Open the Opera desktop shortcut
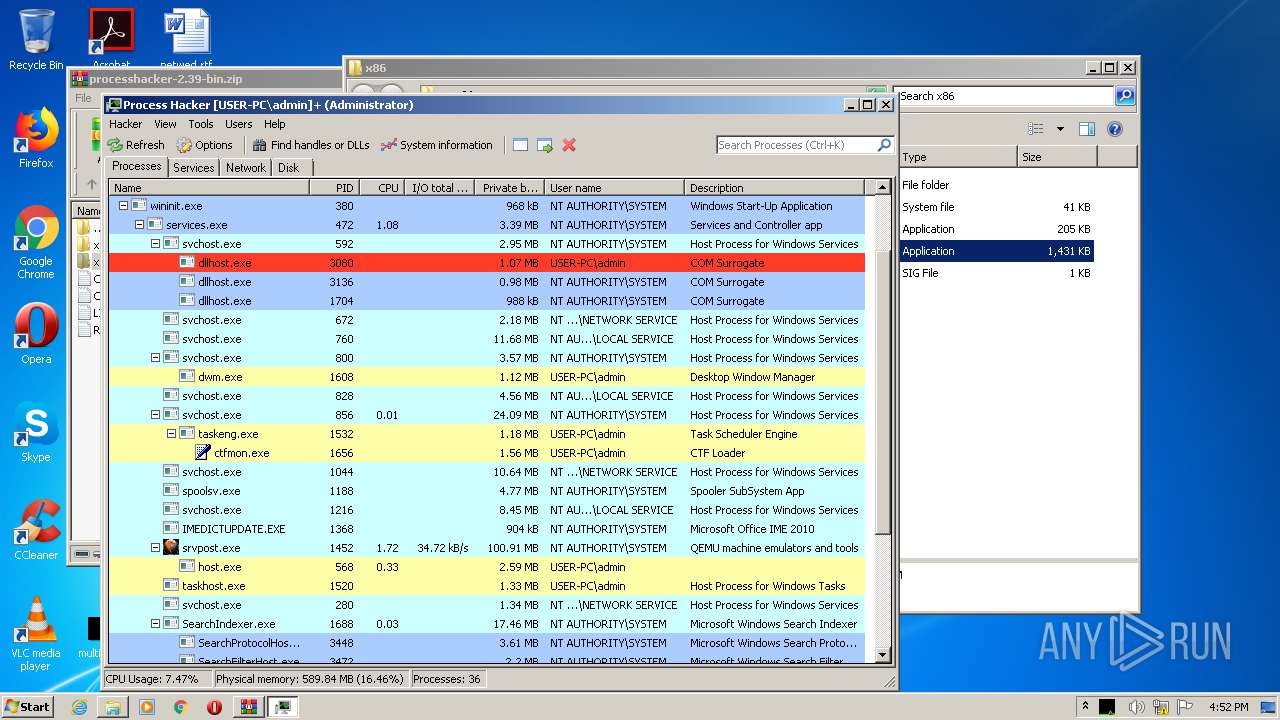 (36, 334)
